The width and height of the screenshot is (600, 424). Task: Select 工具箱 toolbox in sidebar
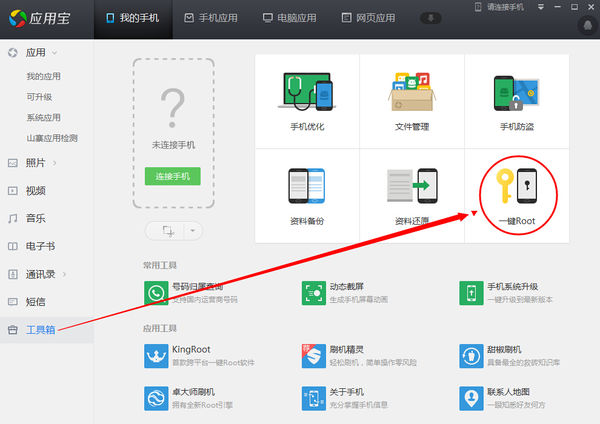pos(47,330)
